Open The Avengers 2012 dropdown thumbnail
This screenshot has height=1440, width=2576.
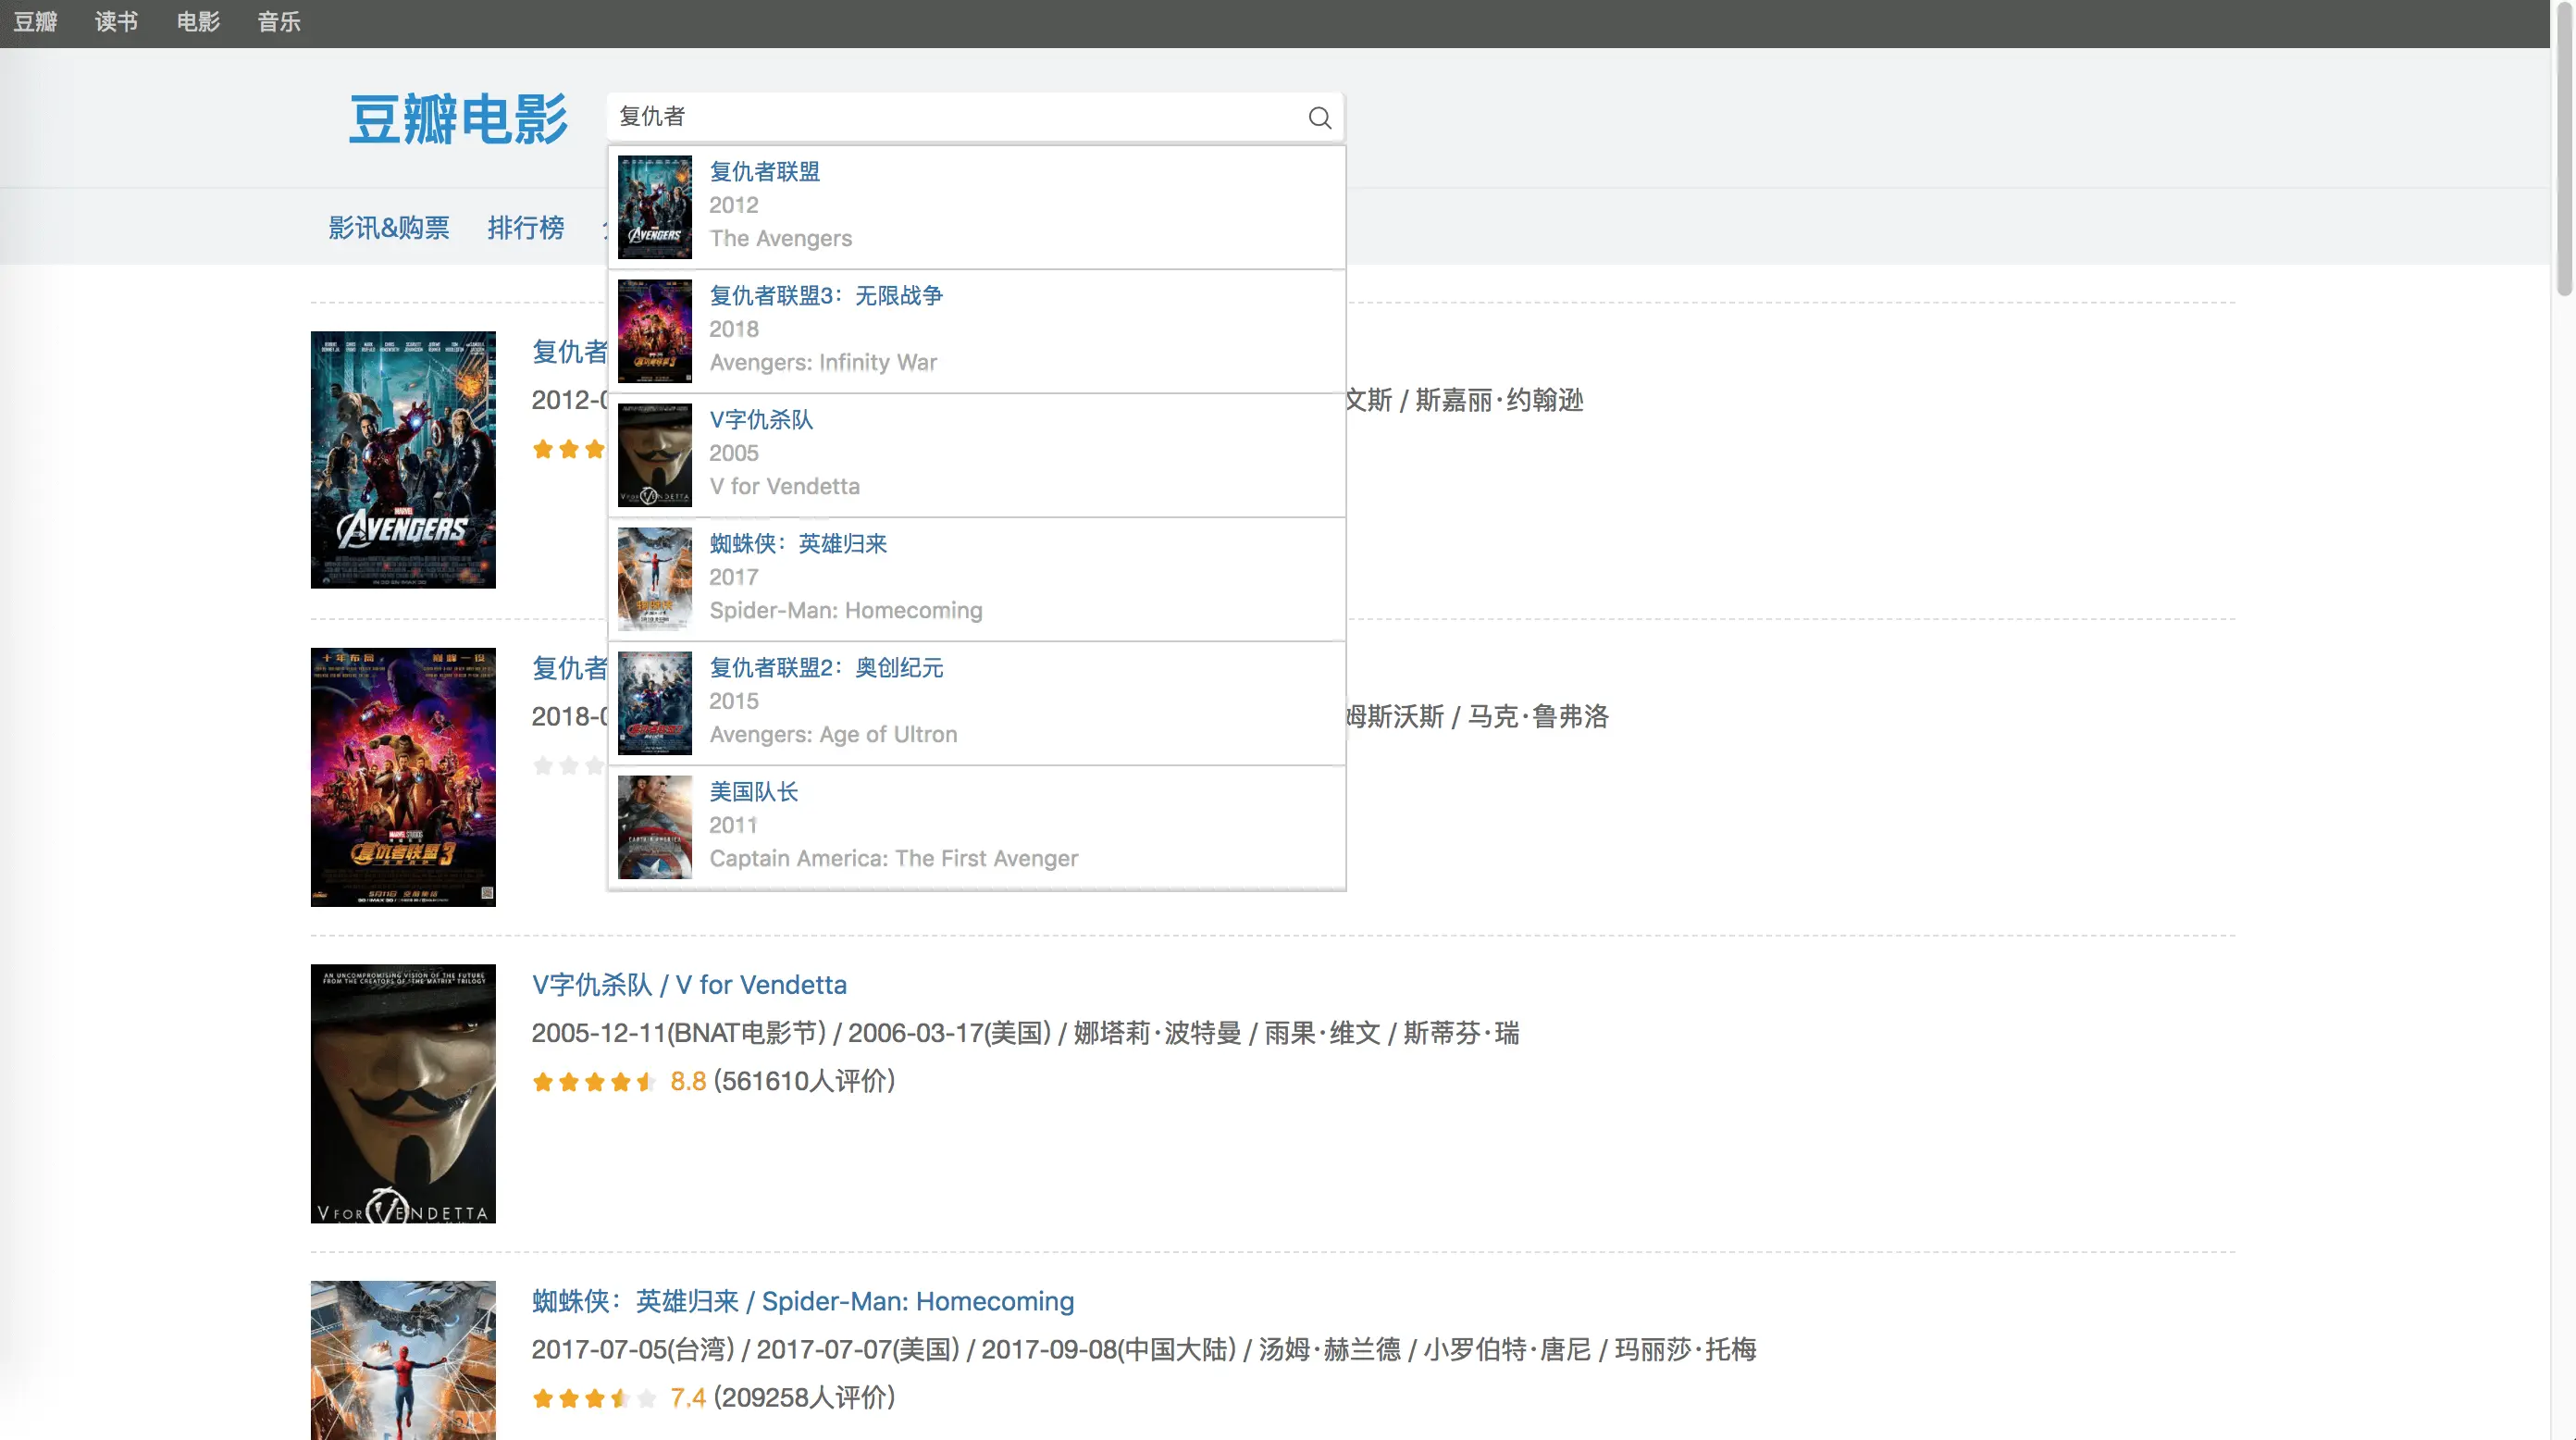[655, 207]
